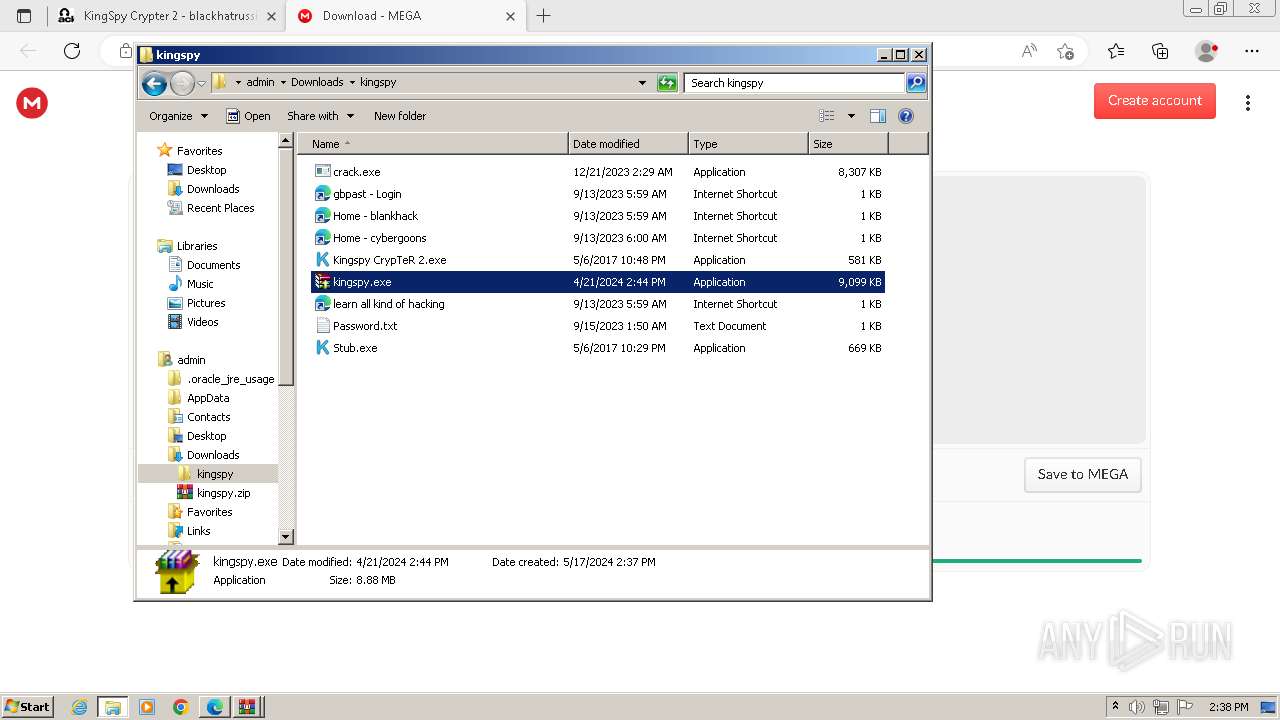The image size is (1280, 720).
Task: Open the Explorer Help icon
Action: click(x=906, y=116)
